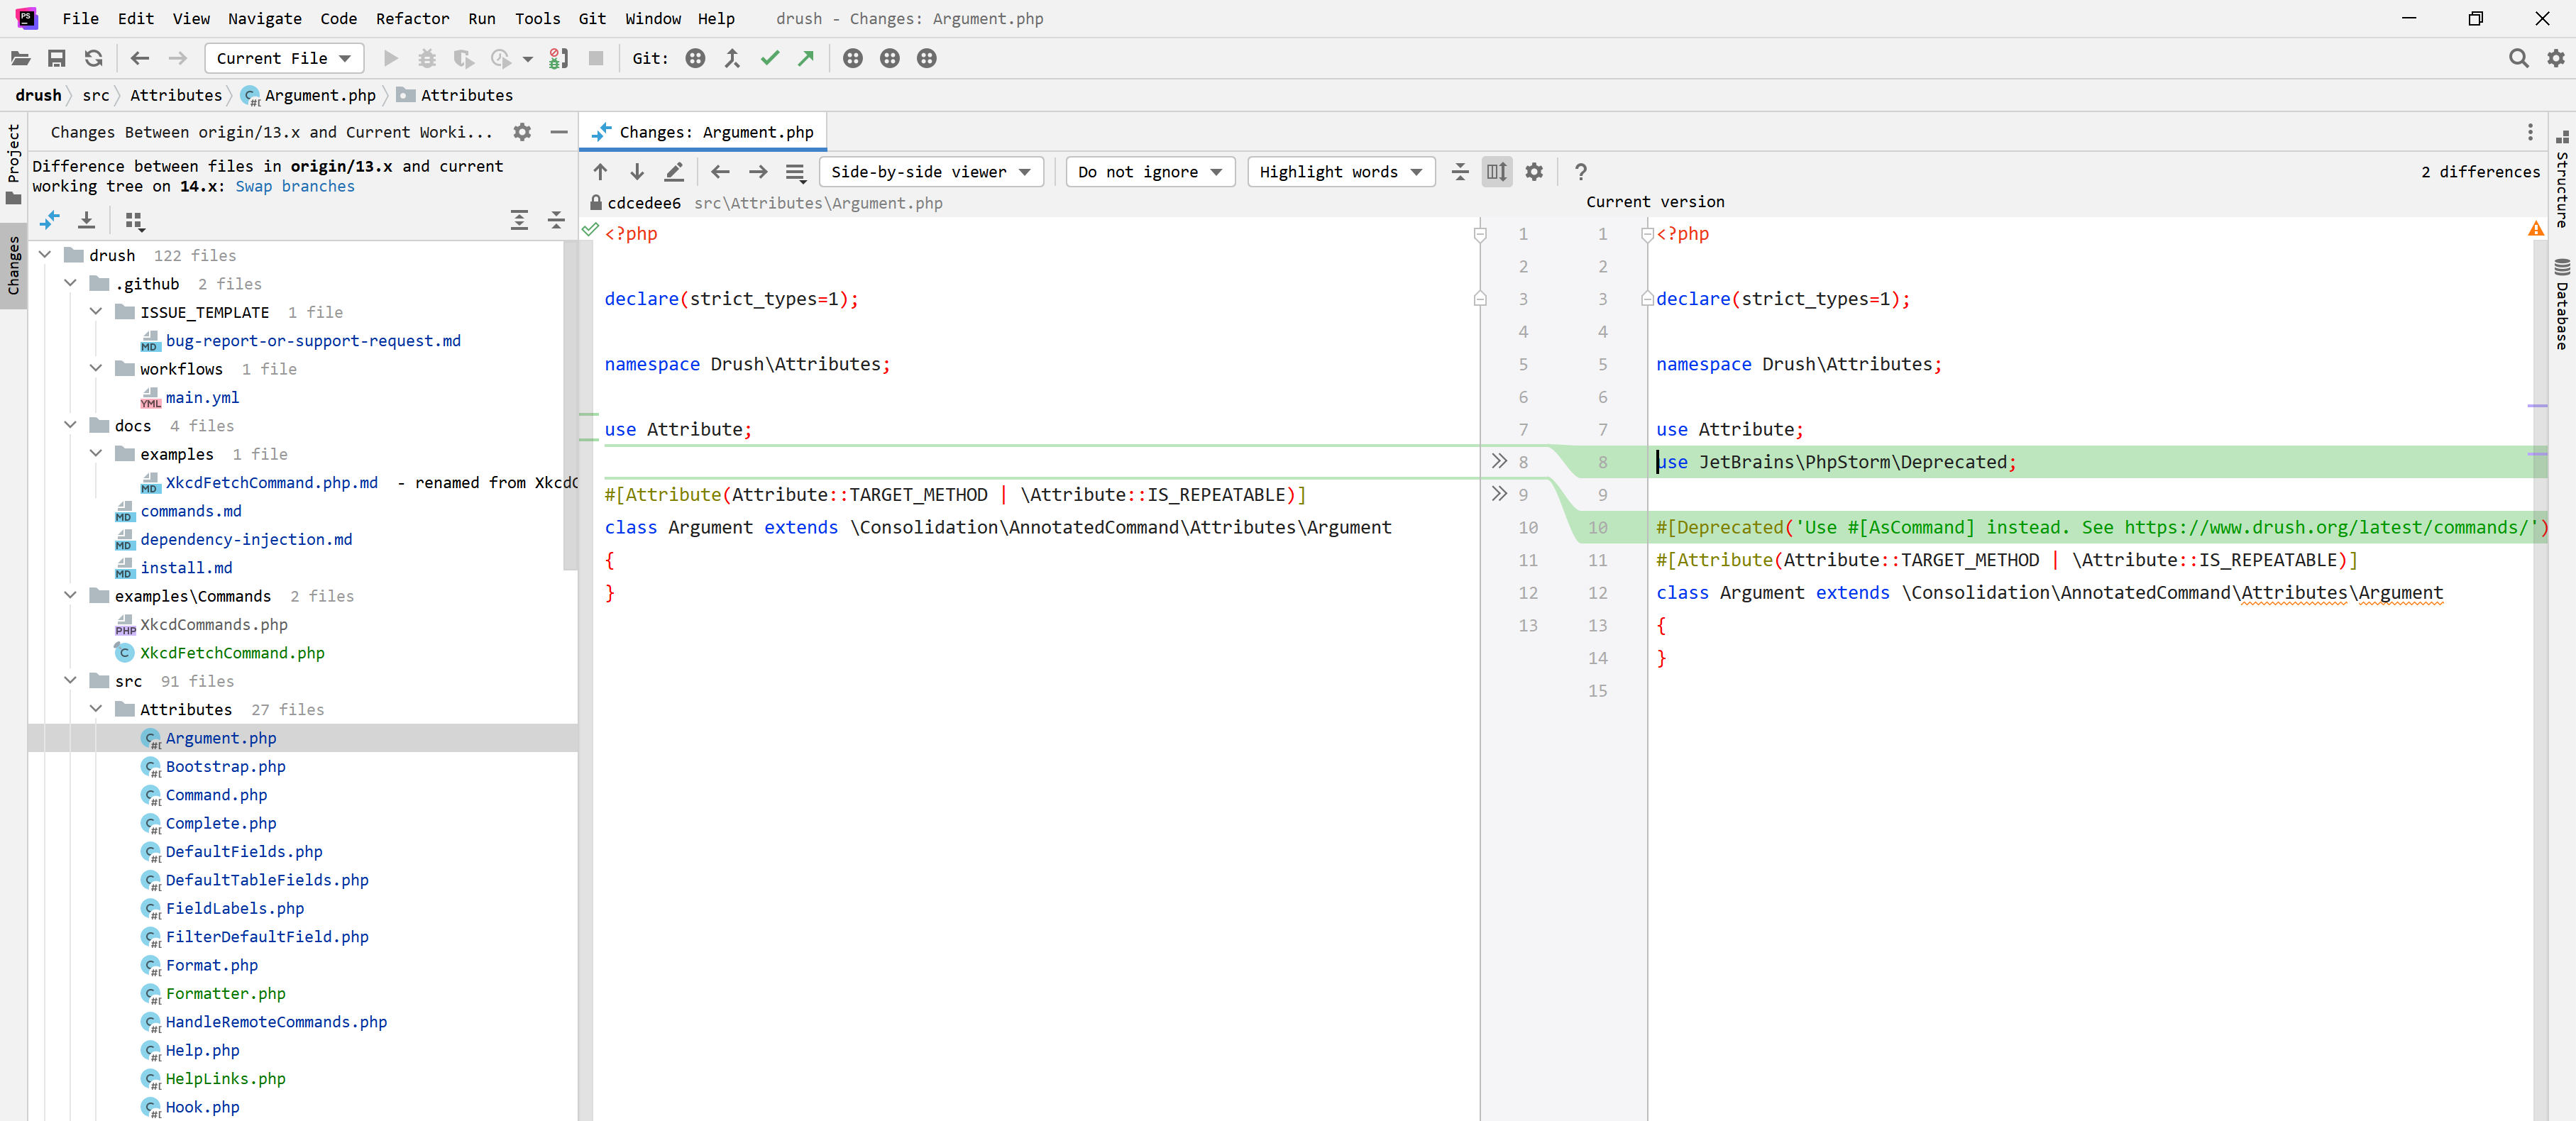Open the Refactor menu

412,18
